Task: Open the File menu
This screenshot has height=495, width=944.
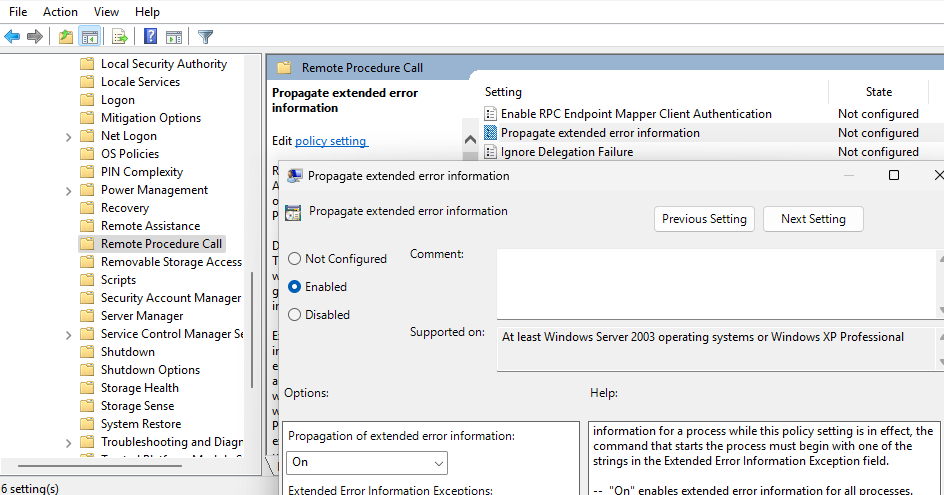Action: tap(18, 11)
